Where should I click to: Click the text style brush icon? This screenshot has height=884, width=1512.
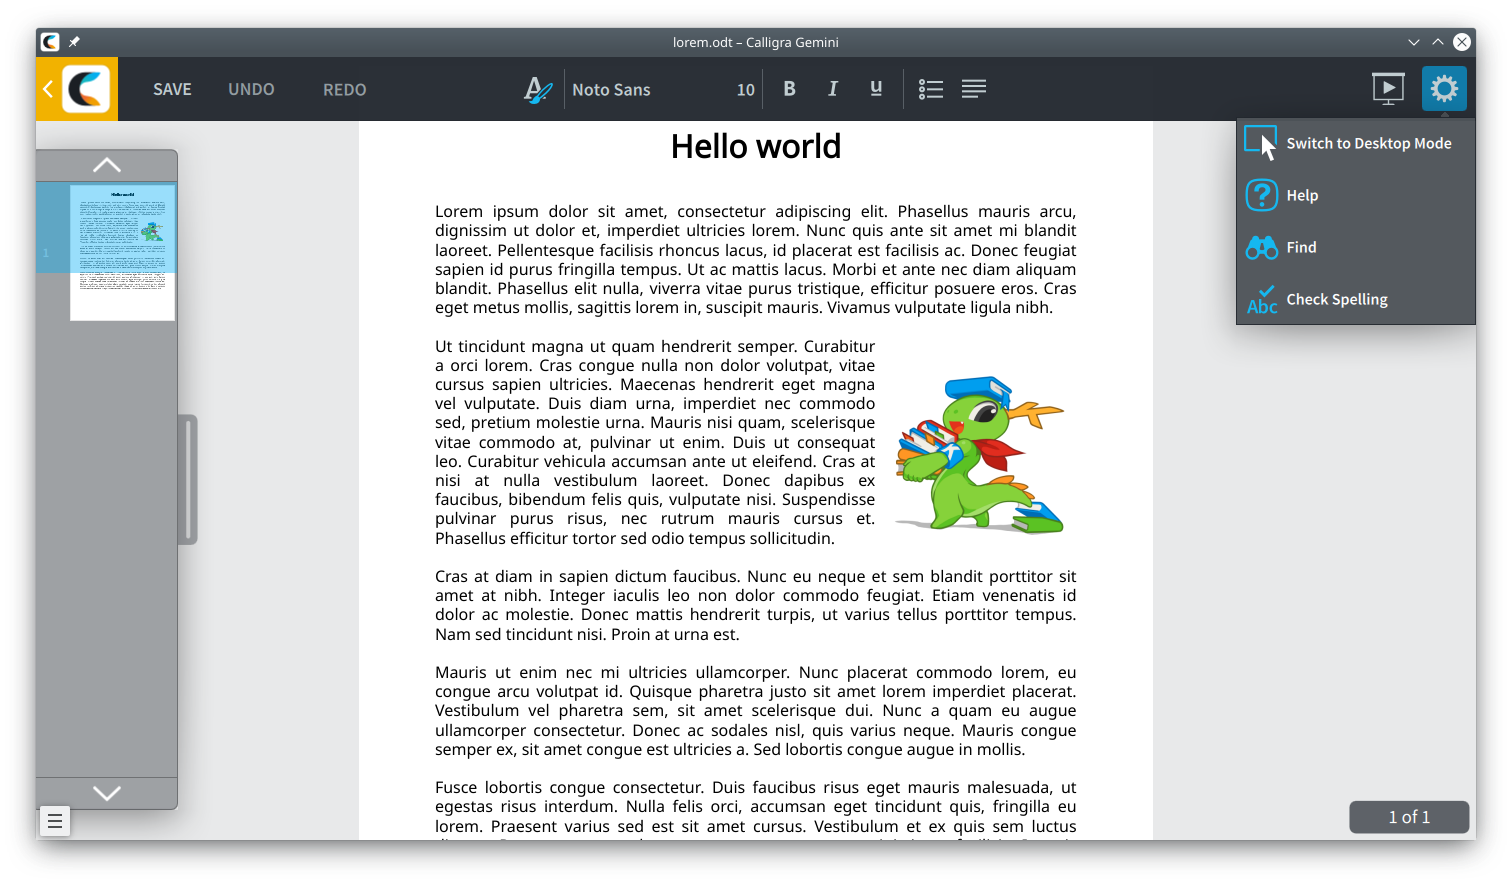(538, 90)
